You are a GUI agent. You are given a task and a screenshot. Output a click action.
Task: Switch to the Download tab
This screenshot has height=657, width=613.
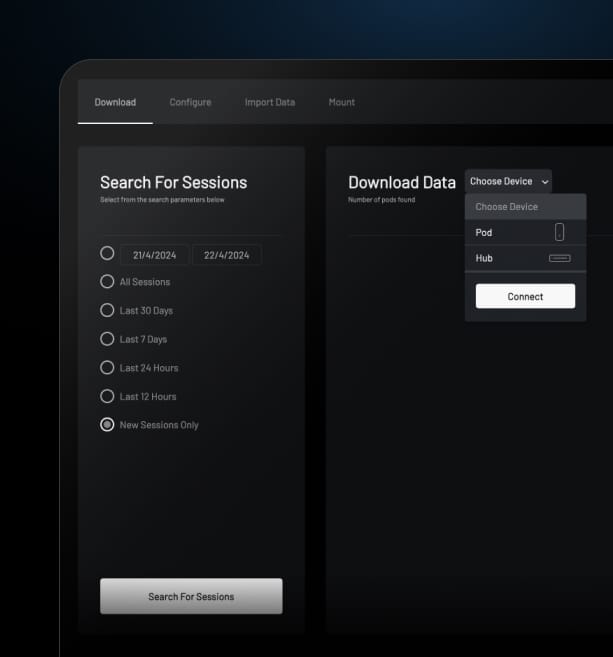pos(115,102)
